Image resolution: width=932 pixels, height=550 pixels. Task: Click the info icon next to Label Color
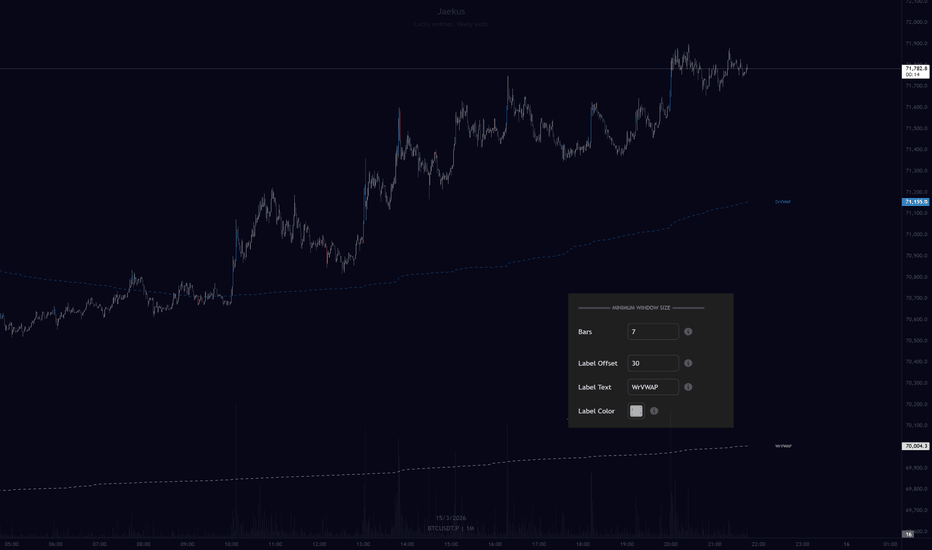[x=654, y=411]
